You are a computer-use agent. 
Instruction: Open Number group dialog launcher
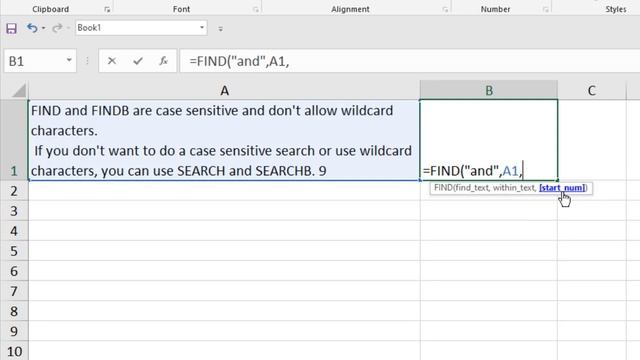click(545, 9)
